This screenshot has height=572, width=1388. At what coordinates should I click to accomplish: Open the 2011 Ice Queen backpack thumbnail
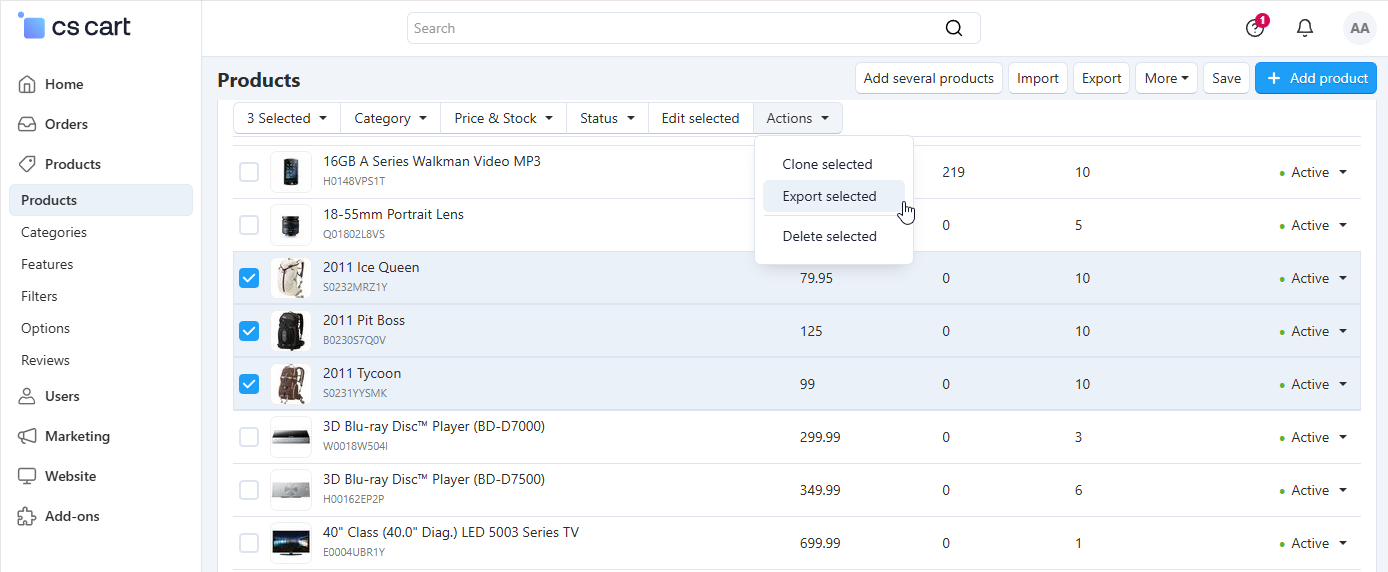point(290,278)
